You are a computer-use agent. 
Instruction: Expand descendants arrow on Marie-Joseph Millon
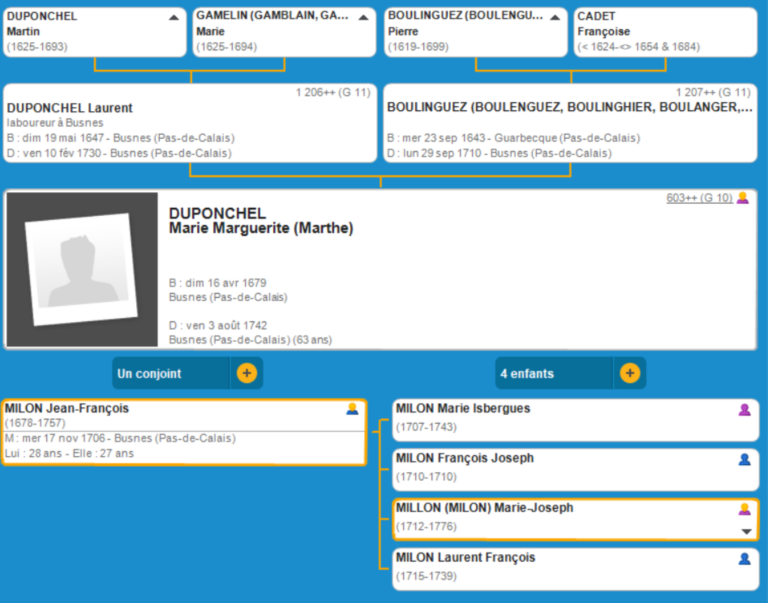click(x=745, y=531)
